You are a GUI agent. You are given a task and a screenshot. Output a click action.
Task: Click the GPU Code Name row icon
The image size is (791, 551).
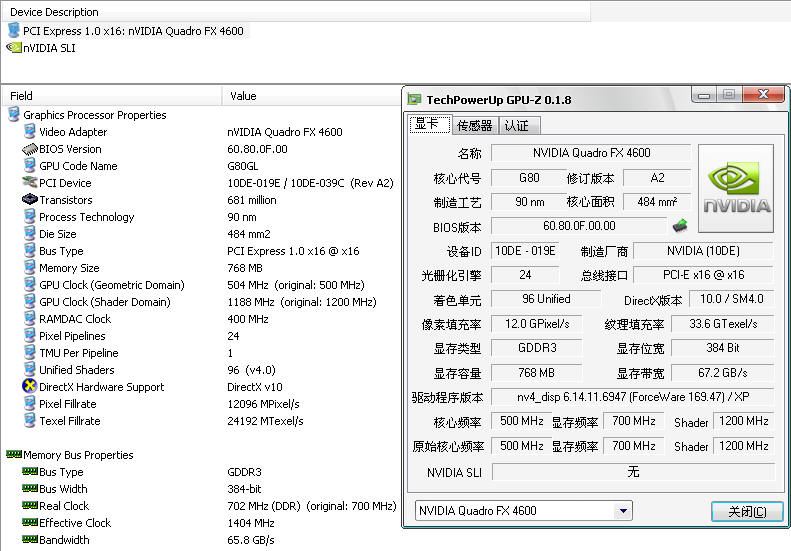tap(30, 165)
